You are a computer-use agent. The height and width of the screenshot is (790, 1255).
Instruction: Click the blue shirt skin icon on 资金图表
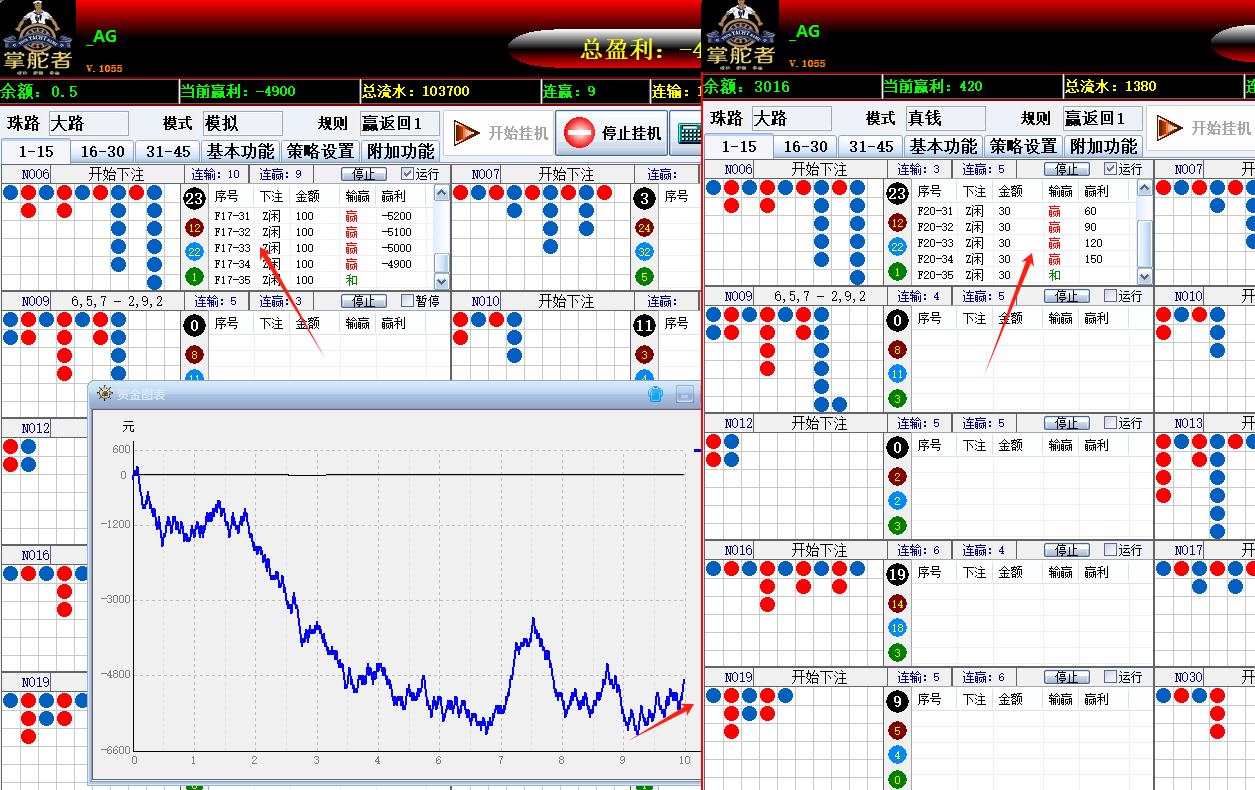point(656,394)
